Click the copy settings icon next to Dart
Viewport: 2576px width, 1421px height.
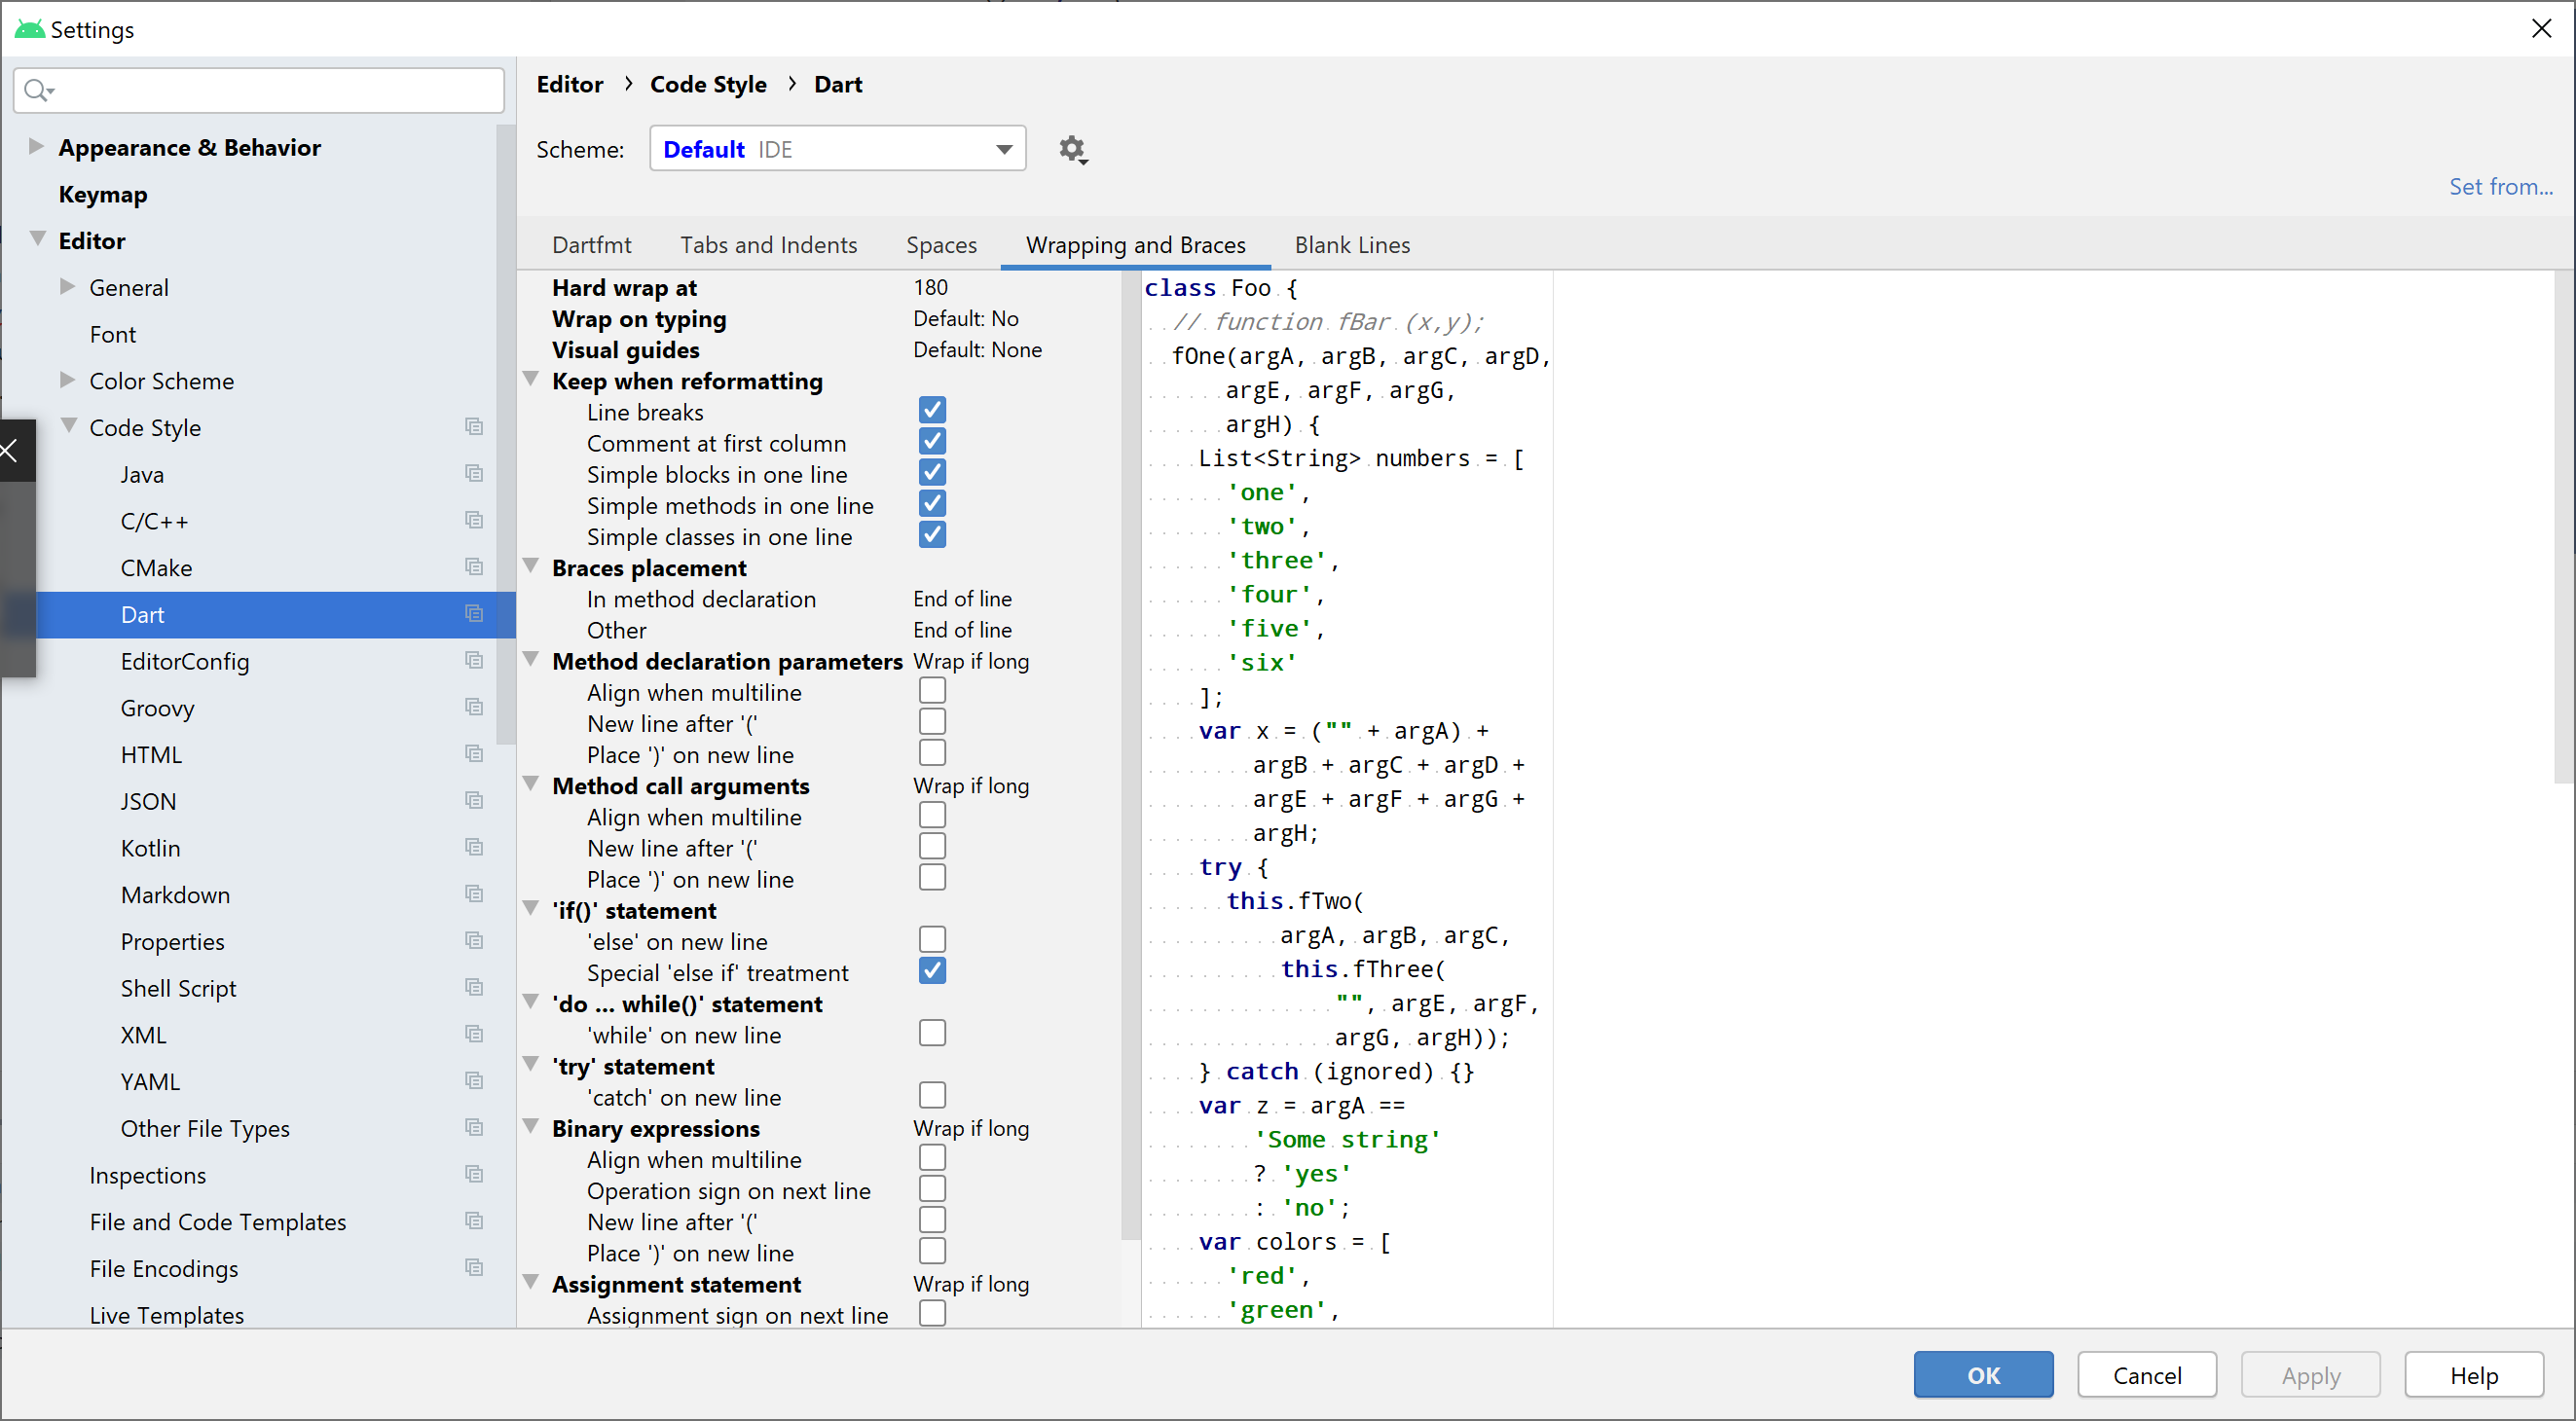[474, 613]
